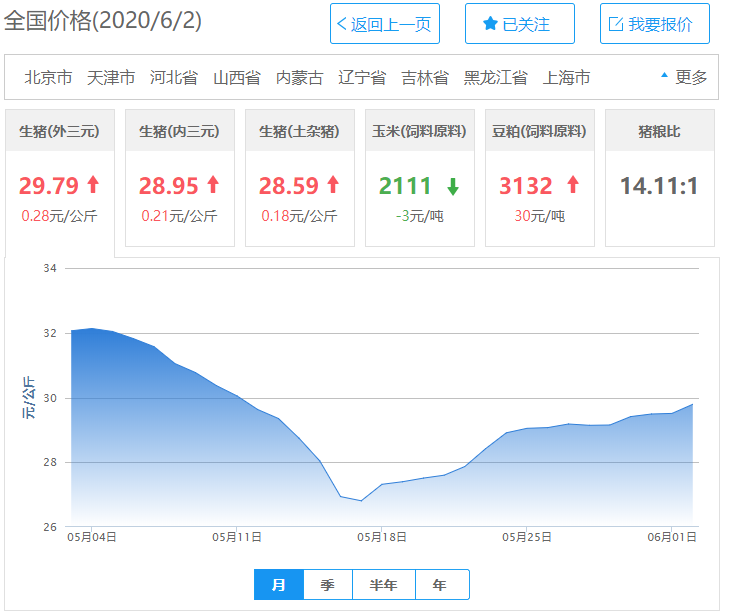
Task: Click the green down arrow next to 2111
Action: tap(453, 186)
